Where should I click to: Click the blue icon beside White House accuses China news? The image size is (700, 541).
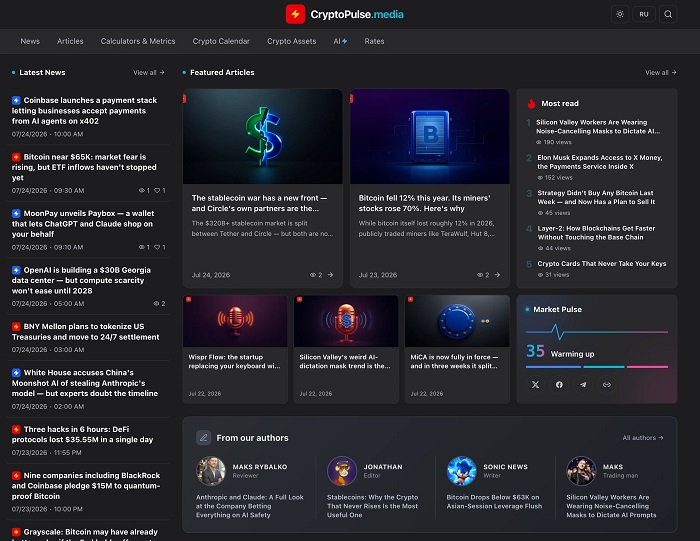(16, 373)
